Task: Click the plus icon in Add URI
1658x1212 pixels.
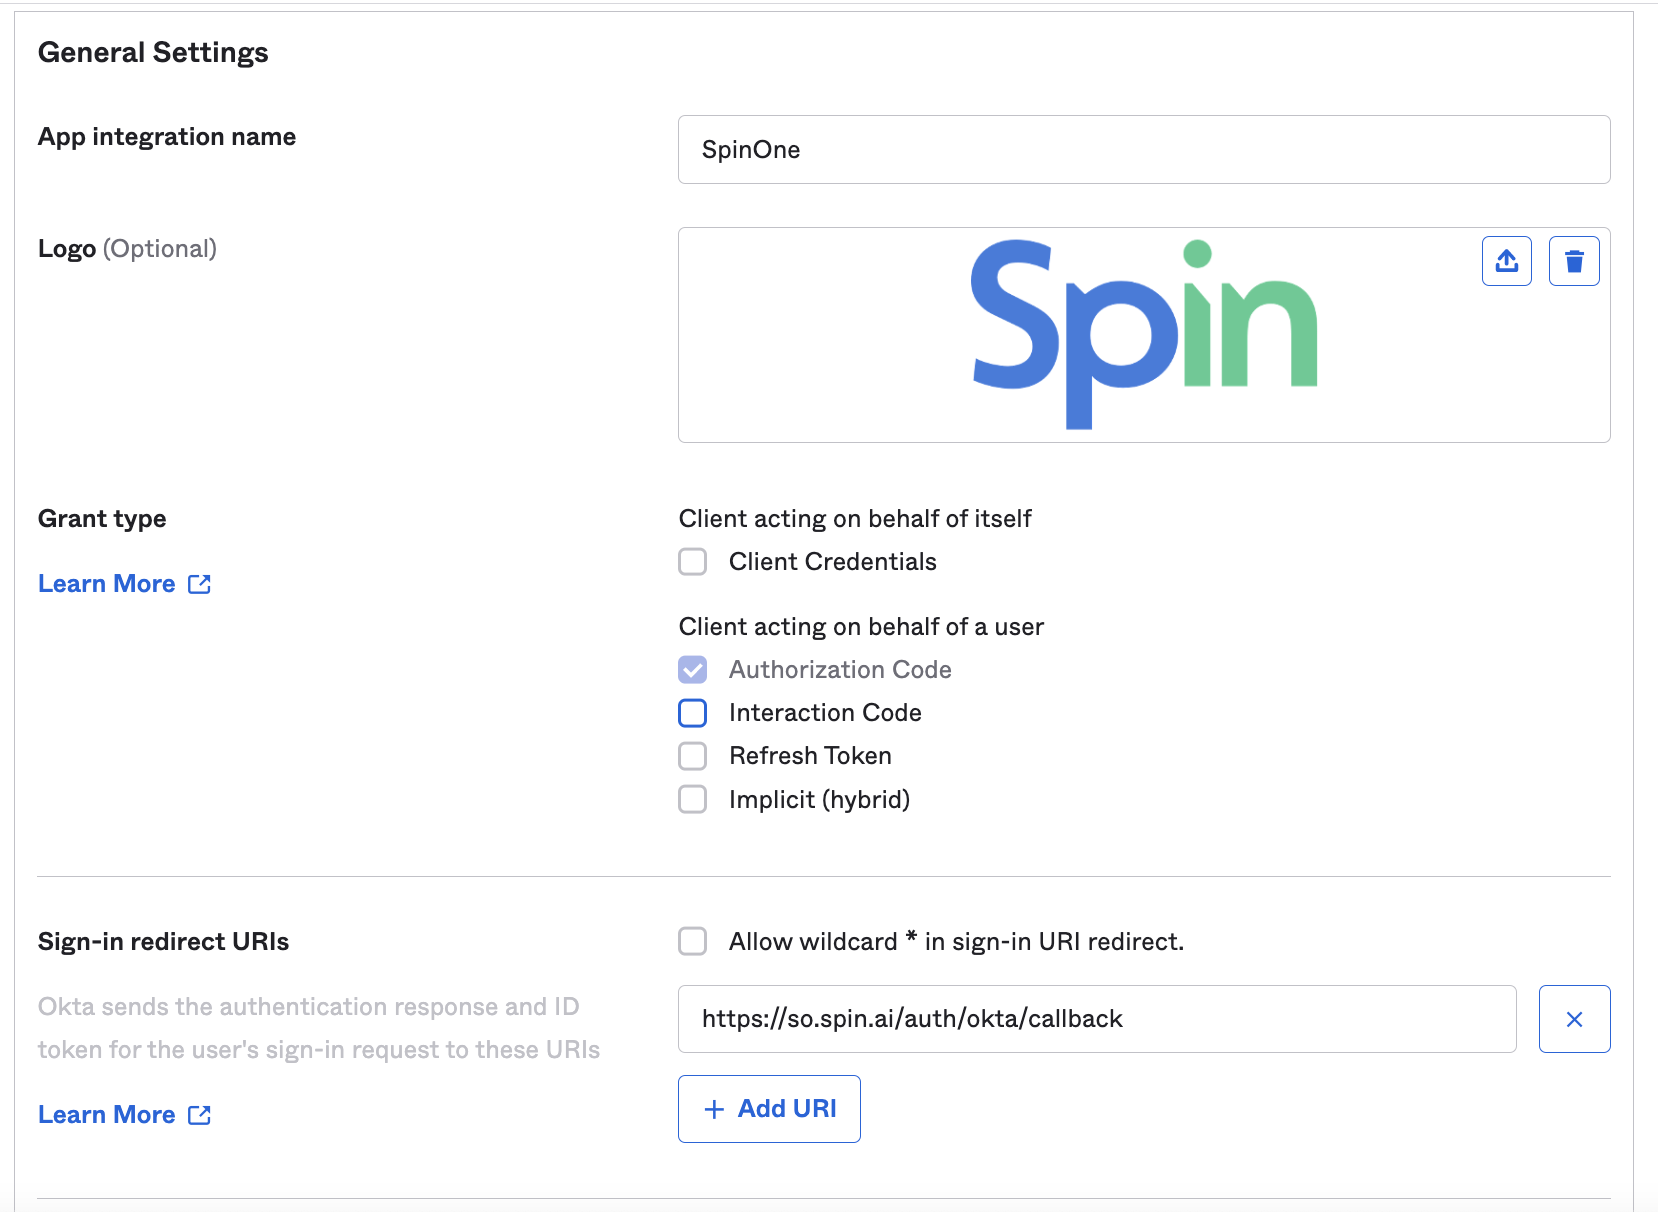Action: [x=714, y=1109]
